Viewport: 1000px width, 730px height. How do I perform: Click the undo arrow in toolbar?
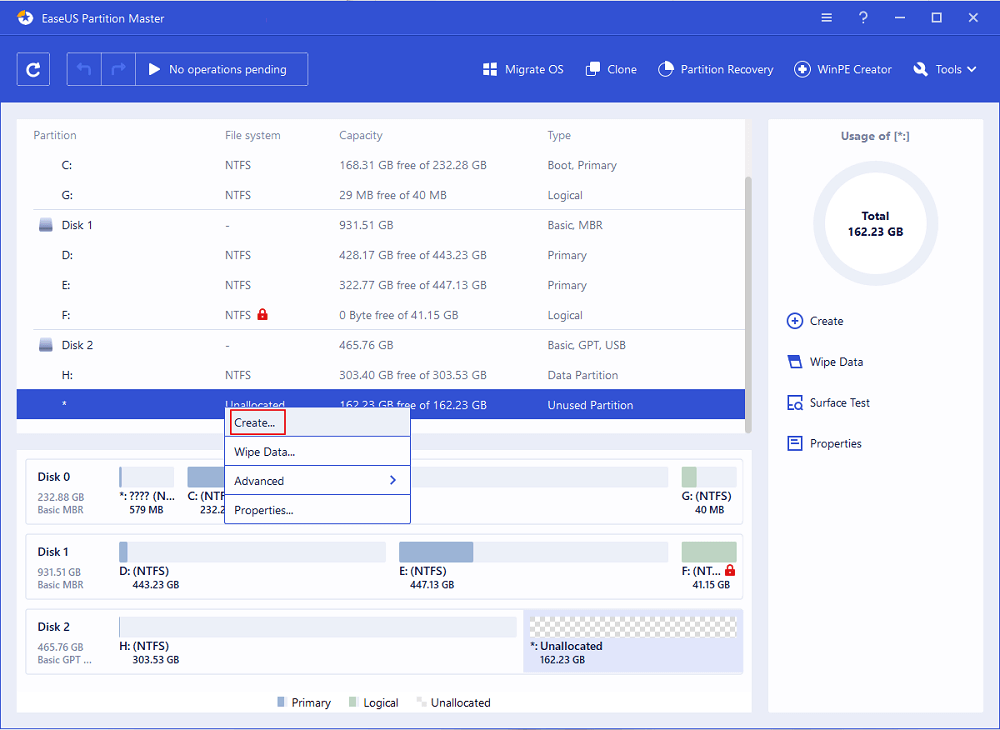tap(84, 69)
